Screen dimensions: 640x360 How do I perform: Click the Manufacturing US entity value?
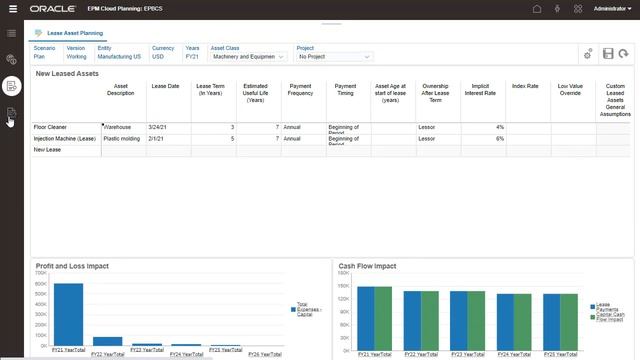[x=119, y=57]
